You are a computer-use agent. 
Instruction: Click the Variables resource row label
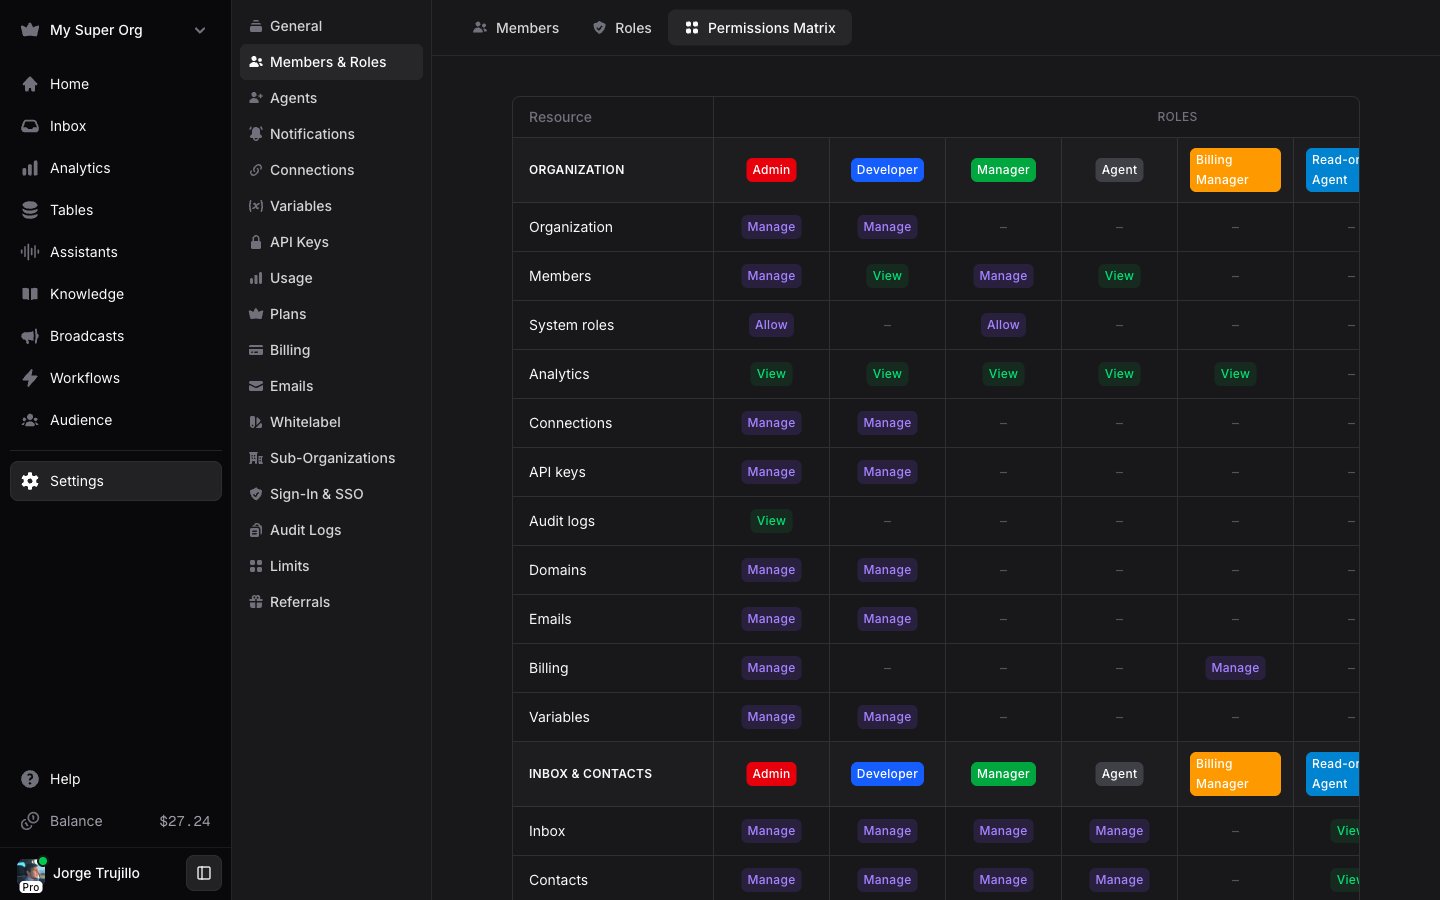point(559,717)
